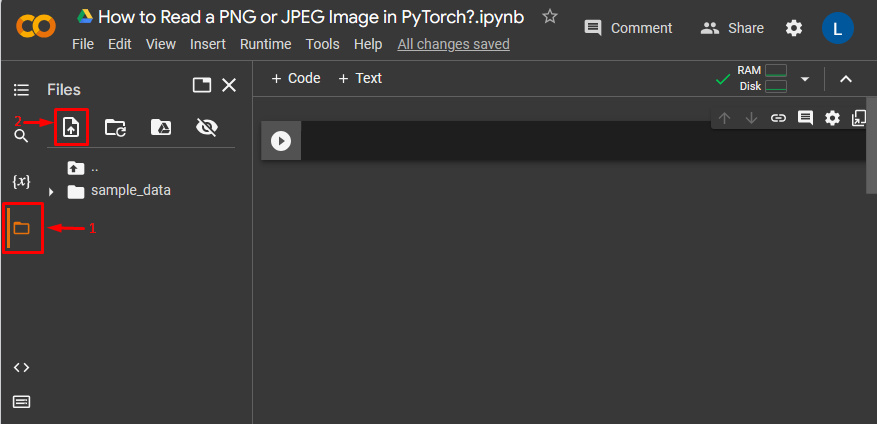Collapse the header with the chevron
The width and height of the screenshot is (877, 424).
[846, 79]
